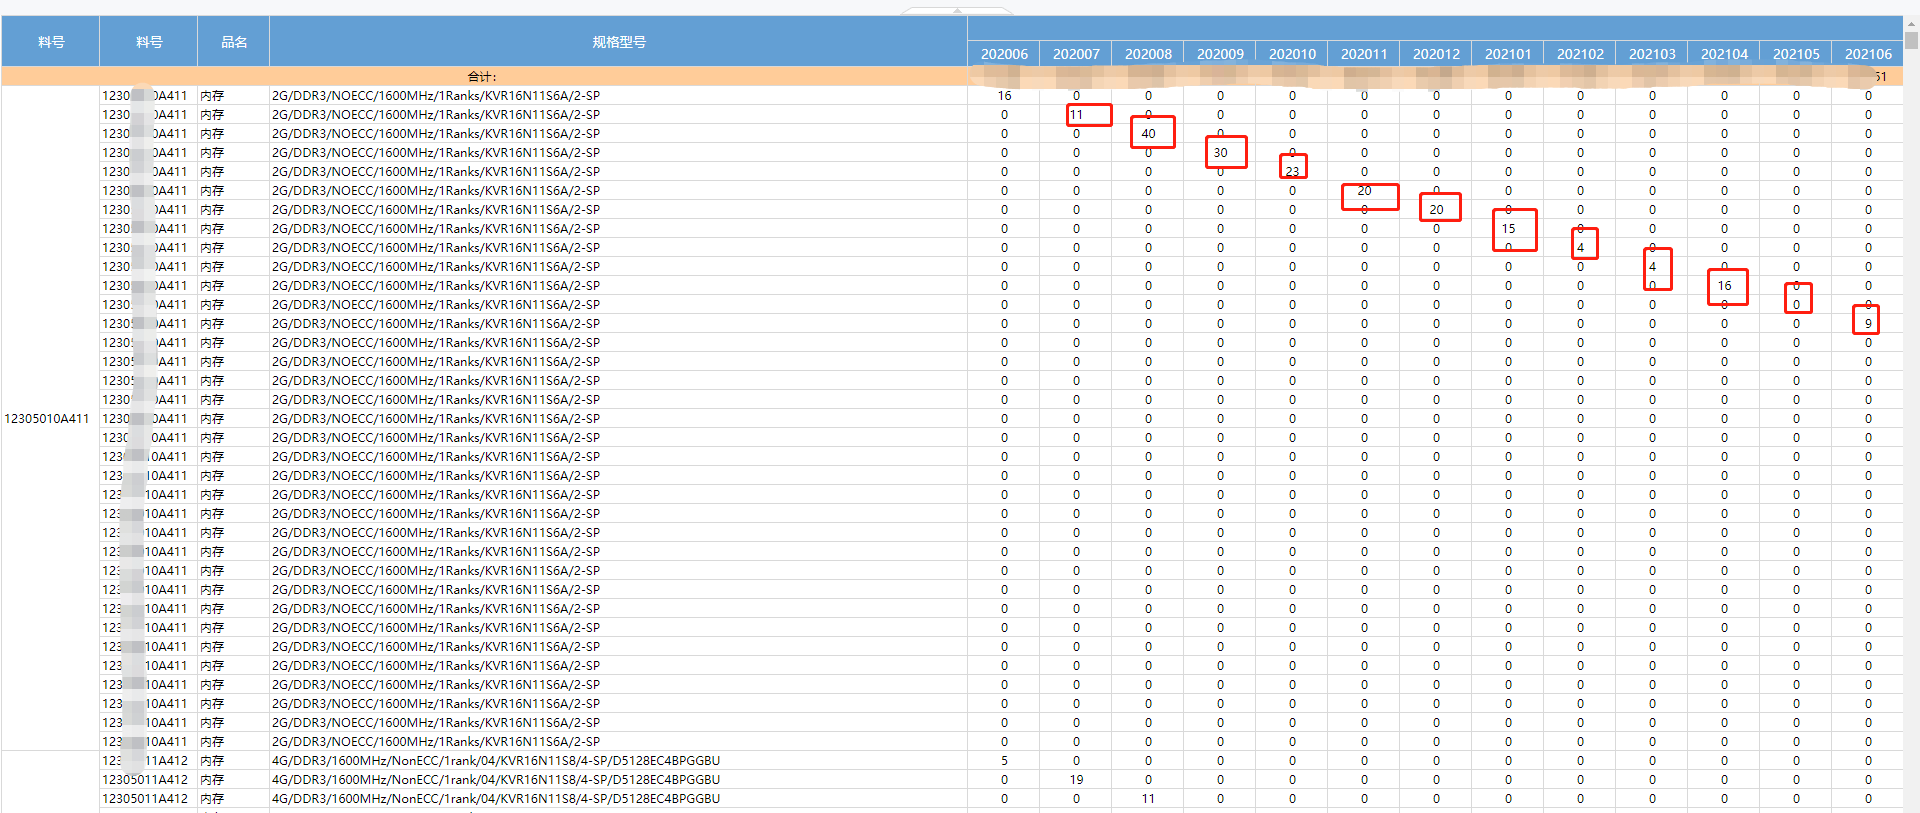Click the 合计: total row label
Screen dimensions: 1920x813
[482, 77]
